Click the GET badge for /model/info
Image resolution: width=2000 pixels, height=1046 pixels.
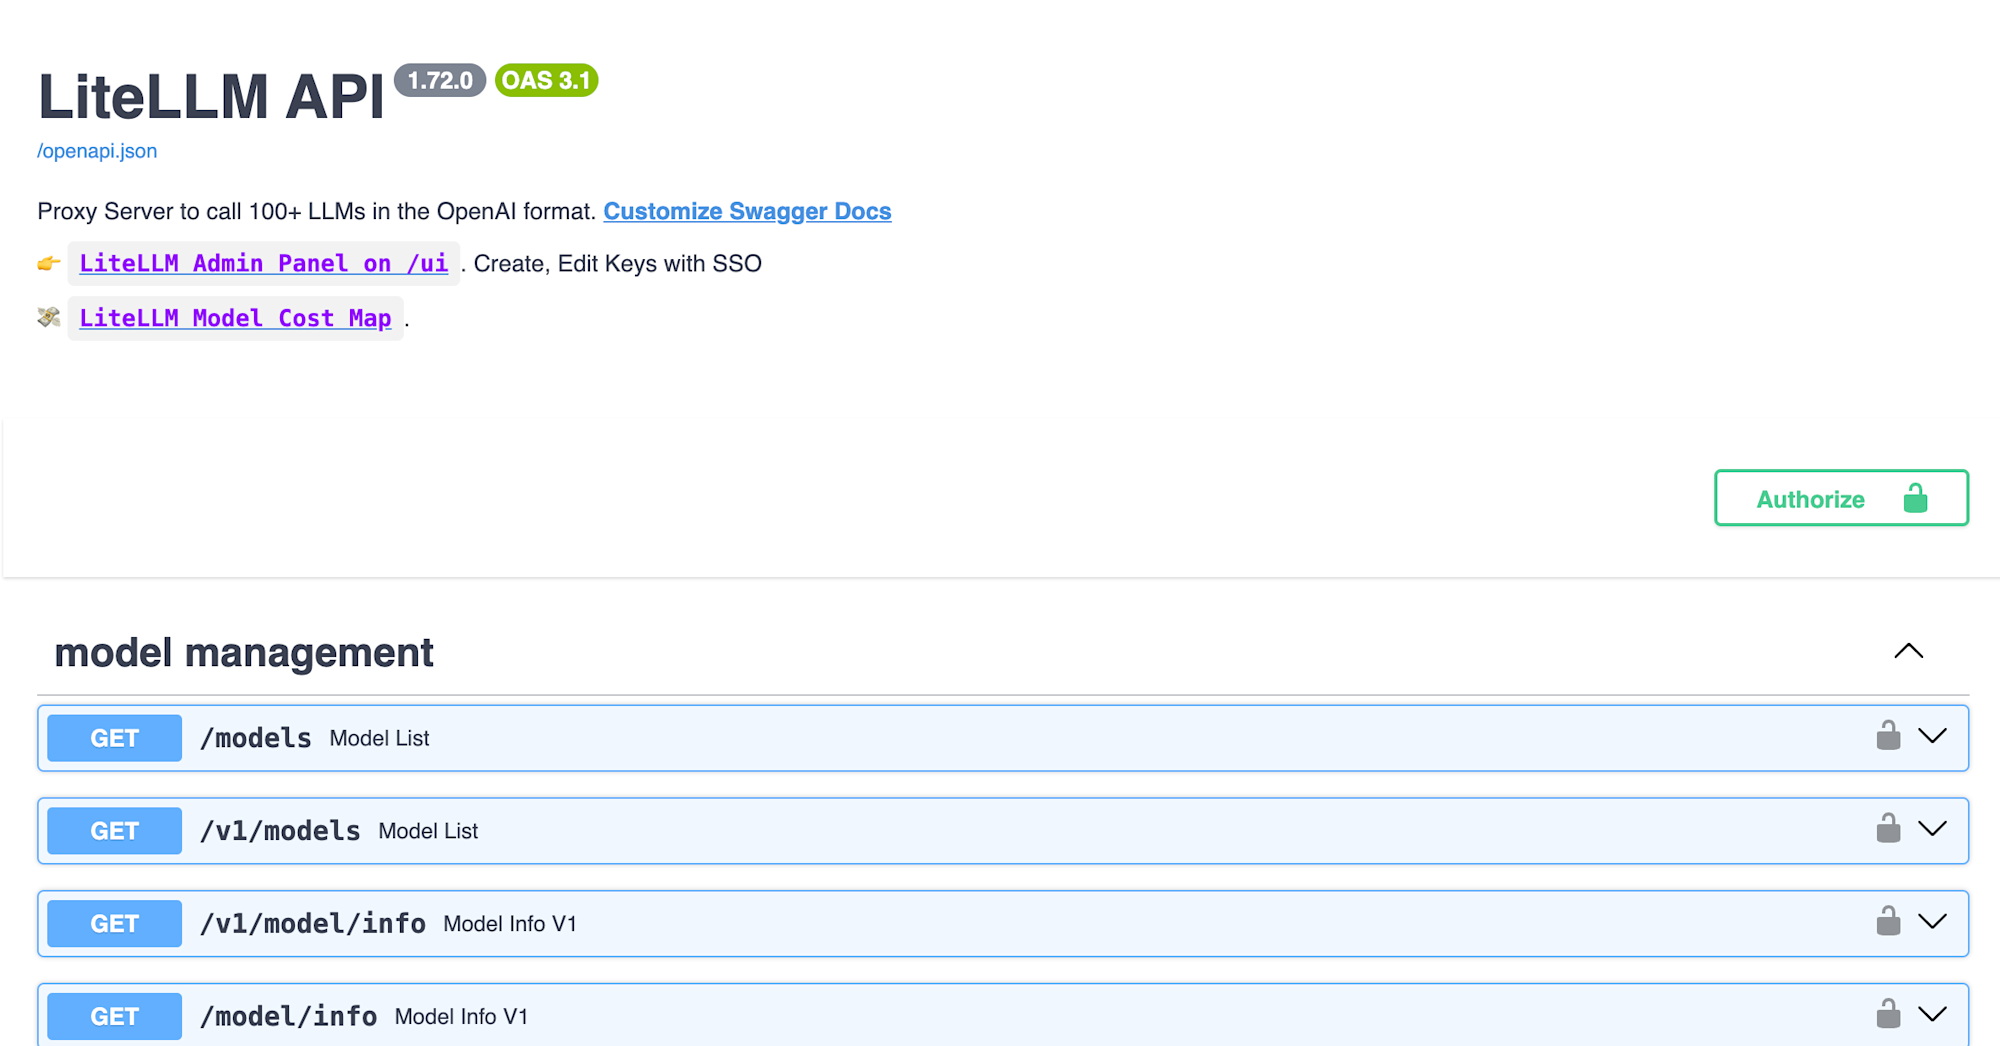pos(115,1016)
